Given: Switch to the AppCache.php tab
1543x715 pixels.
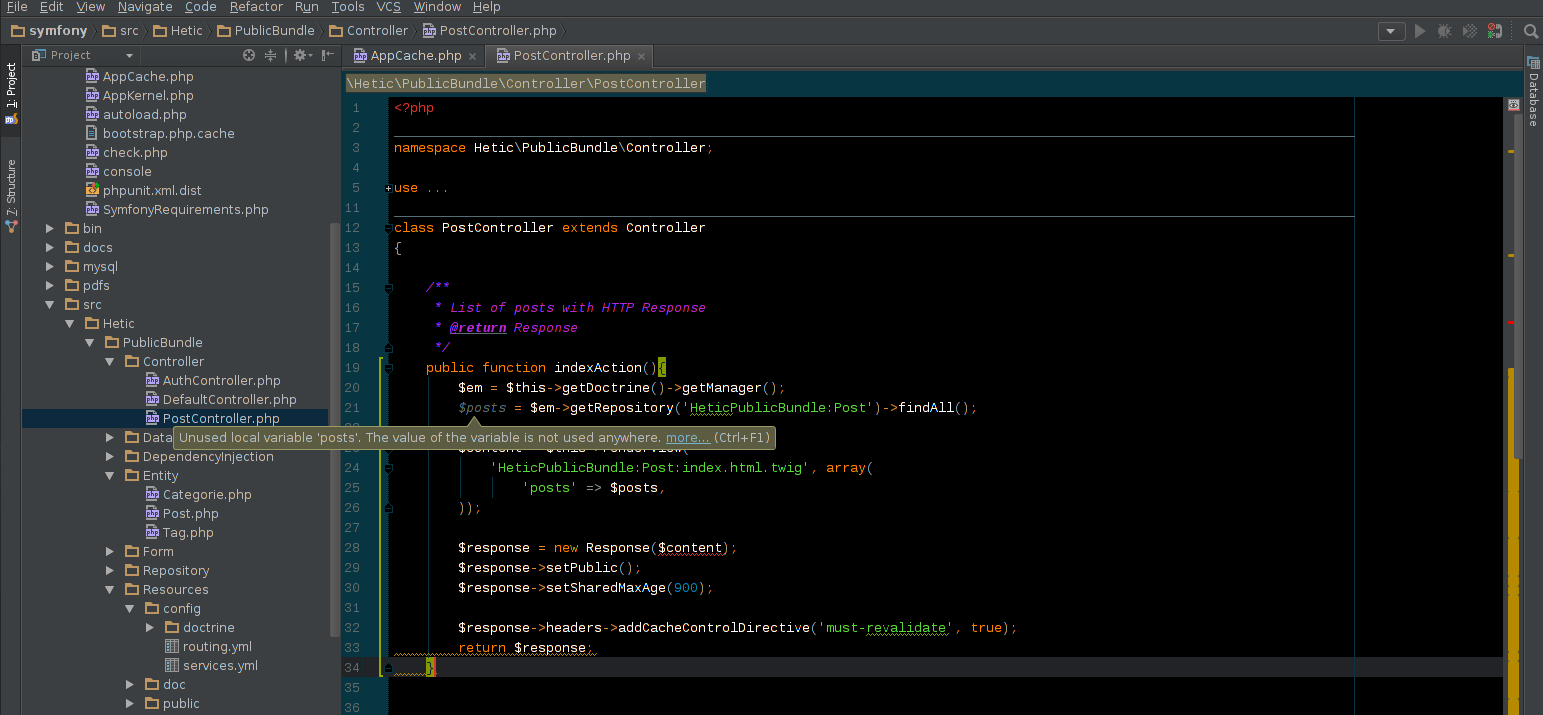Looking at the screenshot, I should [415, 55].
